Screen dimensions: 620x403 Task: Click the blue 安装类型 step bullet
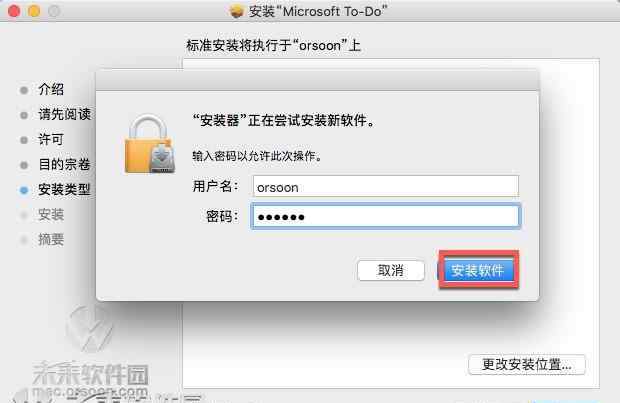click(x=24, y=190)
